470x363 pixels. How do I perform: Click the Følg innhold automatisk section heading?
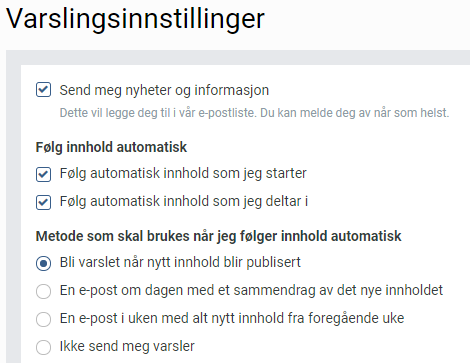point(111,147)
